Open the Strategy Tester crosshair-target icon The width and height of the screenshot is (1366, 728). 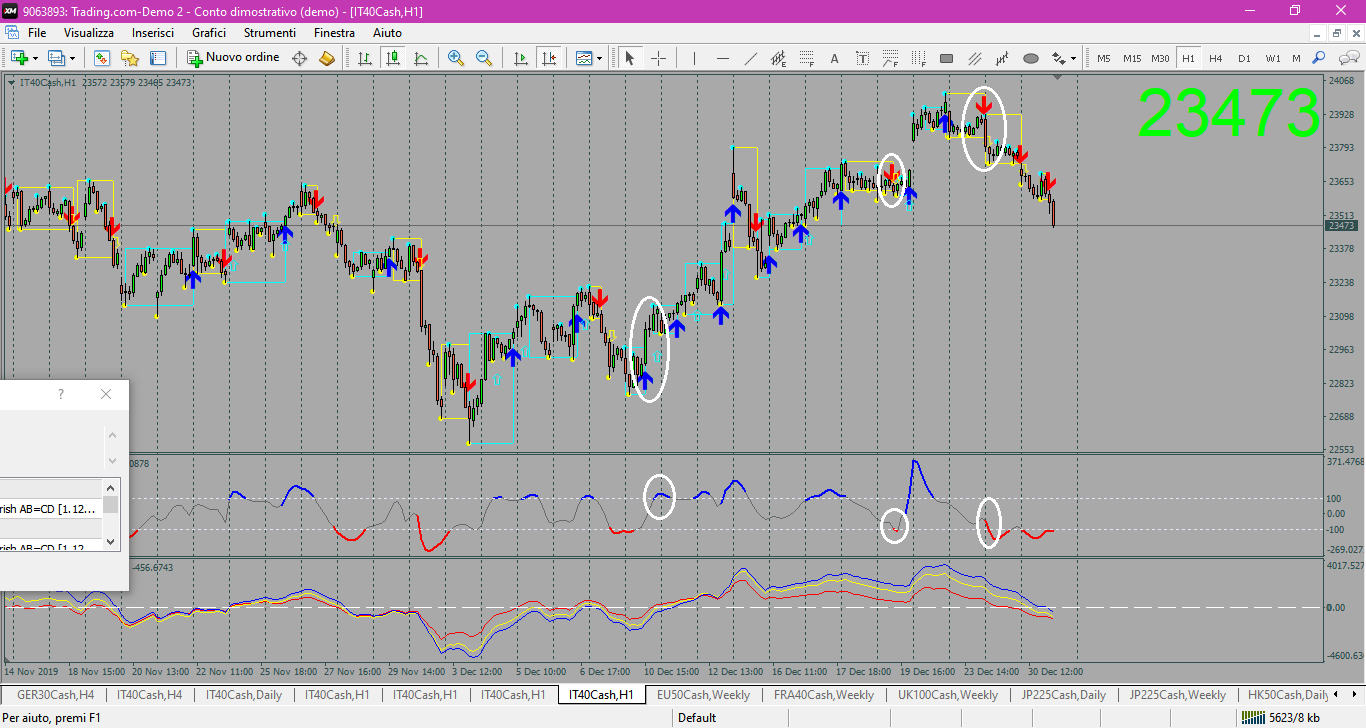pos(299,58)
